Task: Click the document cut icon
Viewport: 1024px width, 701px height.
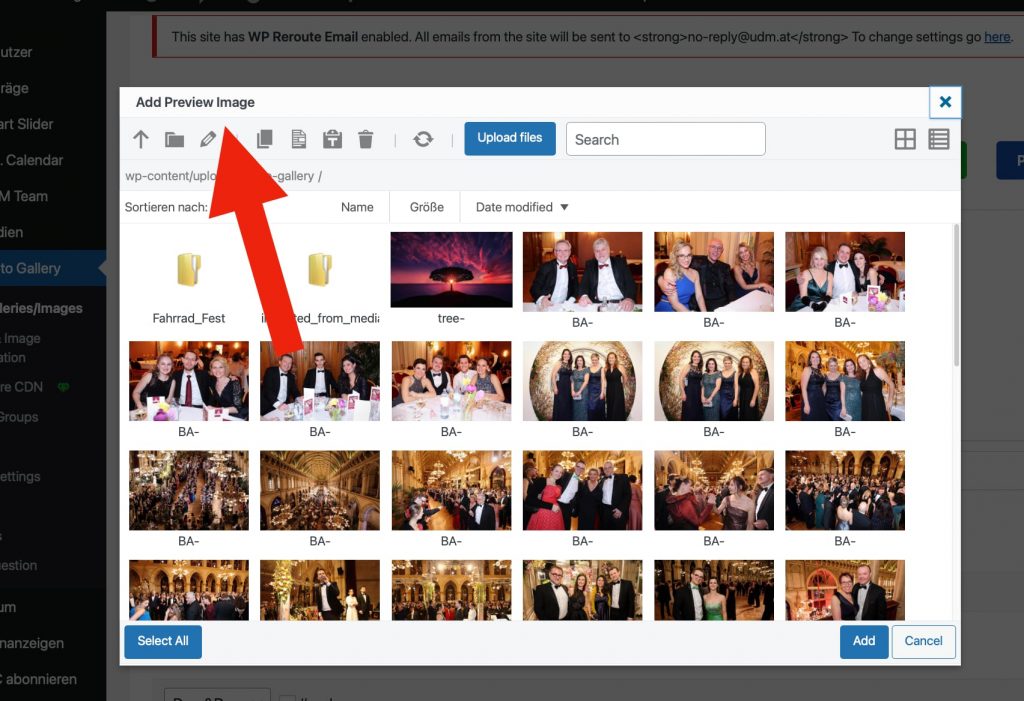Action: (298, 140)
